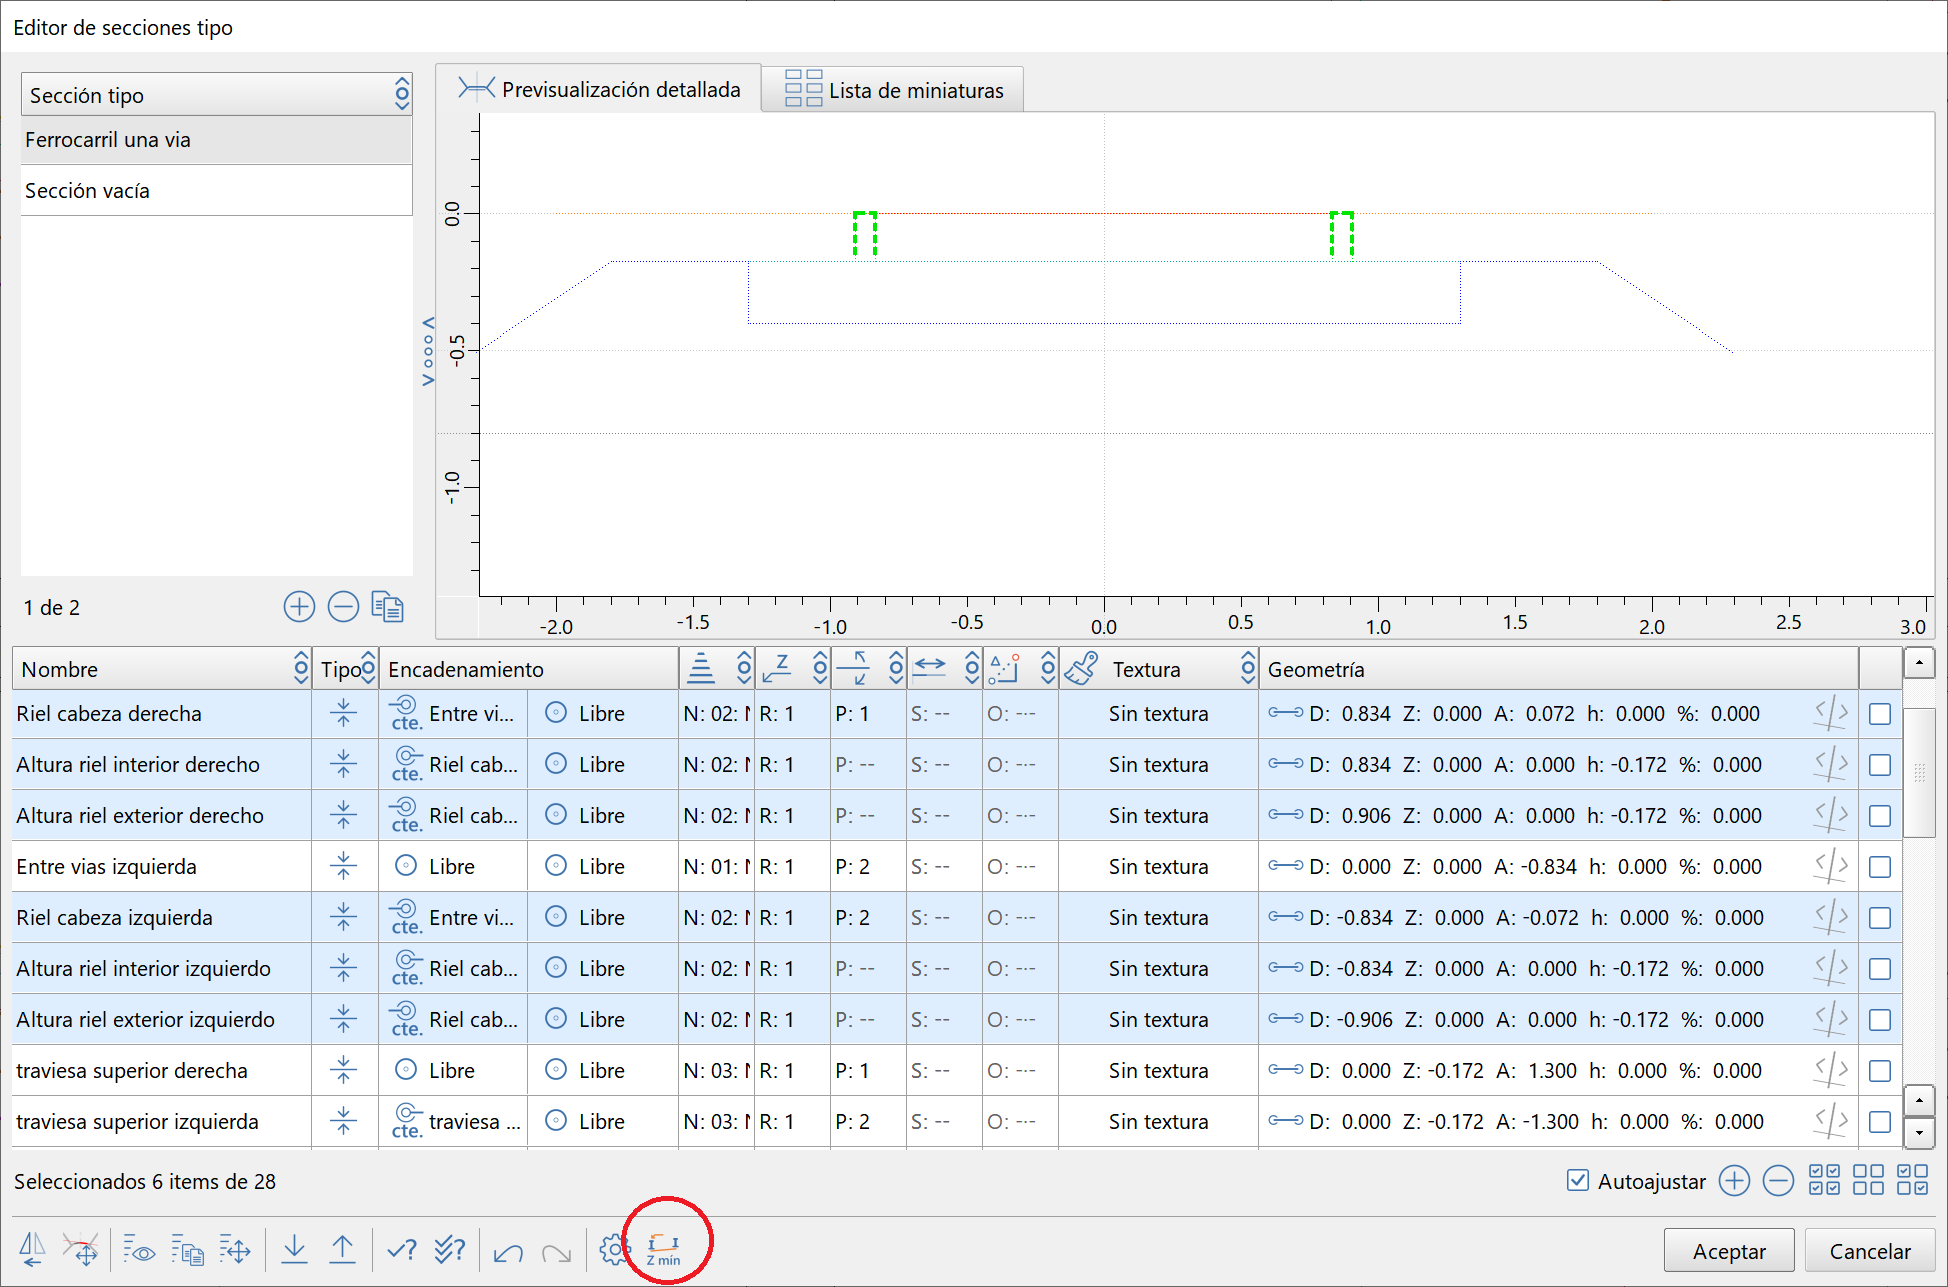Check the box for Riel cabeza derecha row
The image size is (1948, 1287).
(1879, 714)
